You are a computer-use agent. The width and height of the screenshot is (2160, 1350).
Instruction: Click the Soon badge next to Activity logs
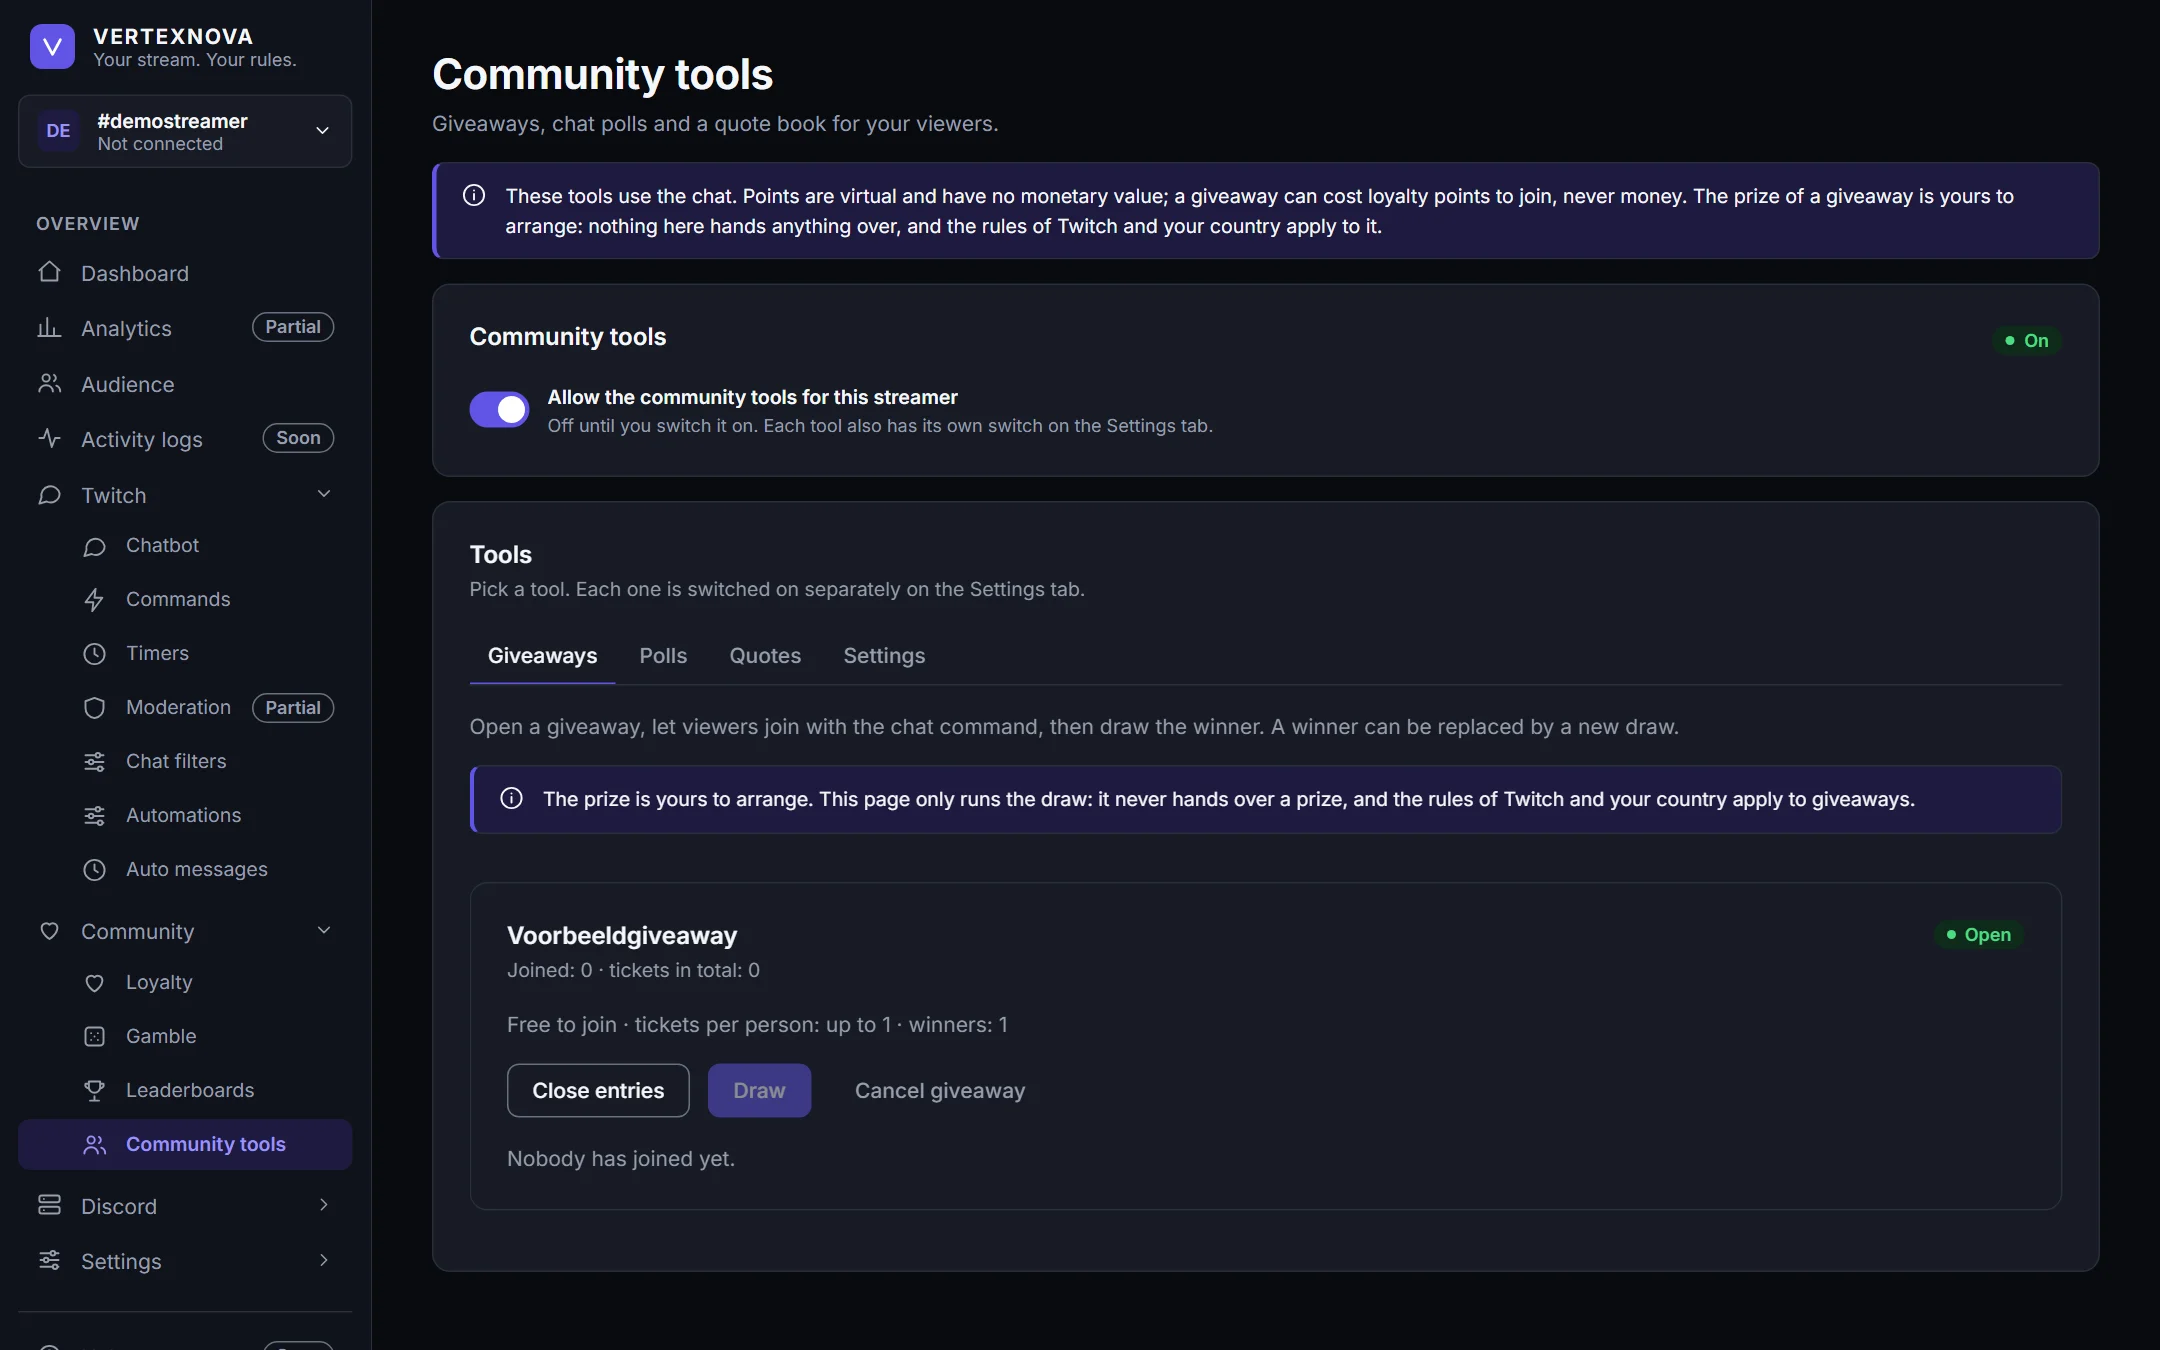tap(298, 438)
